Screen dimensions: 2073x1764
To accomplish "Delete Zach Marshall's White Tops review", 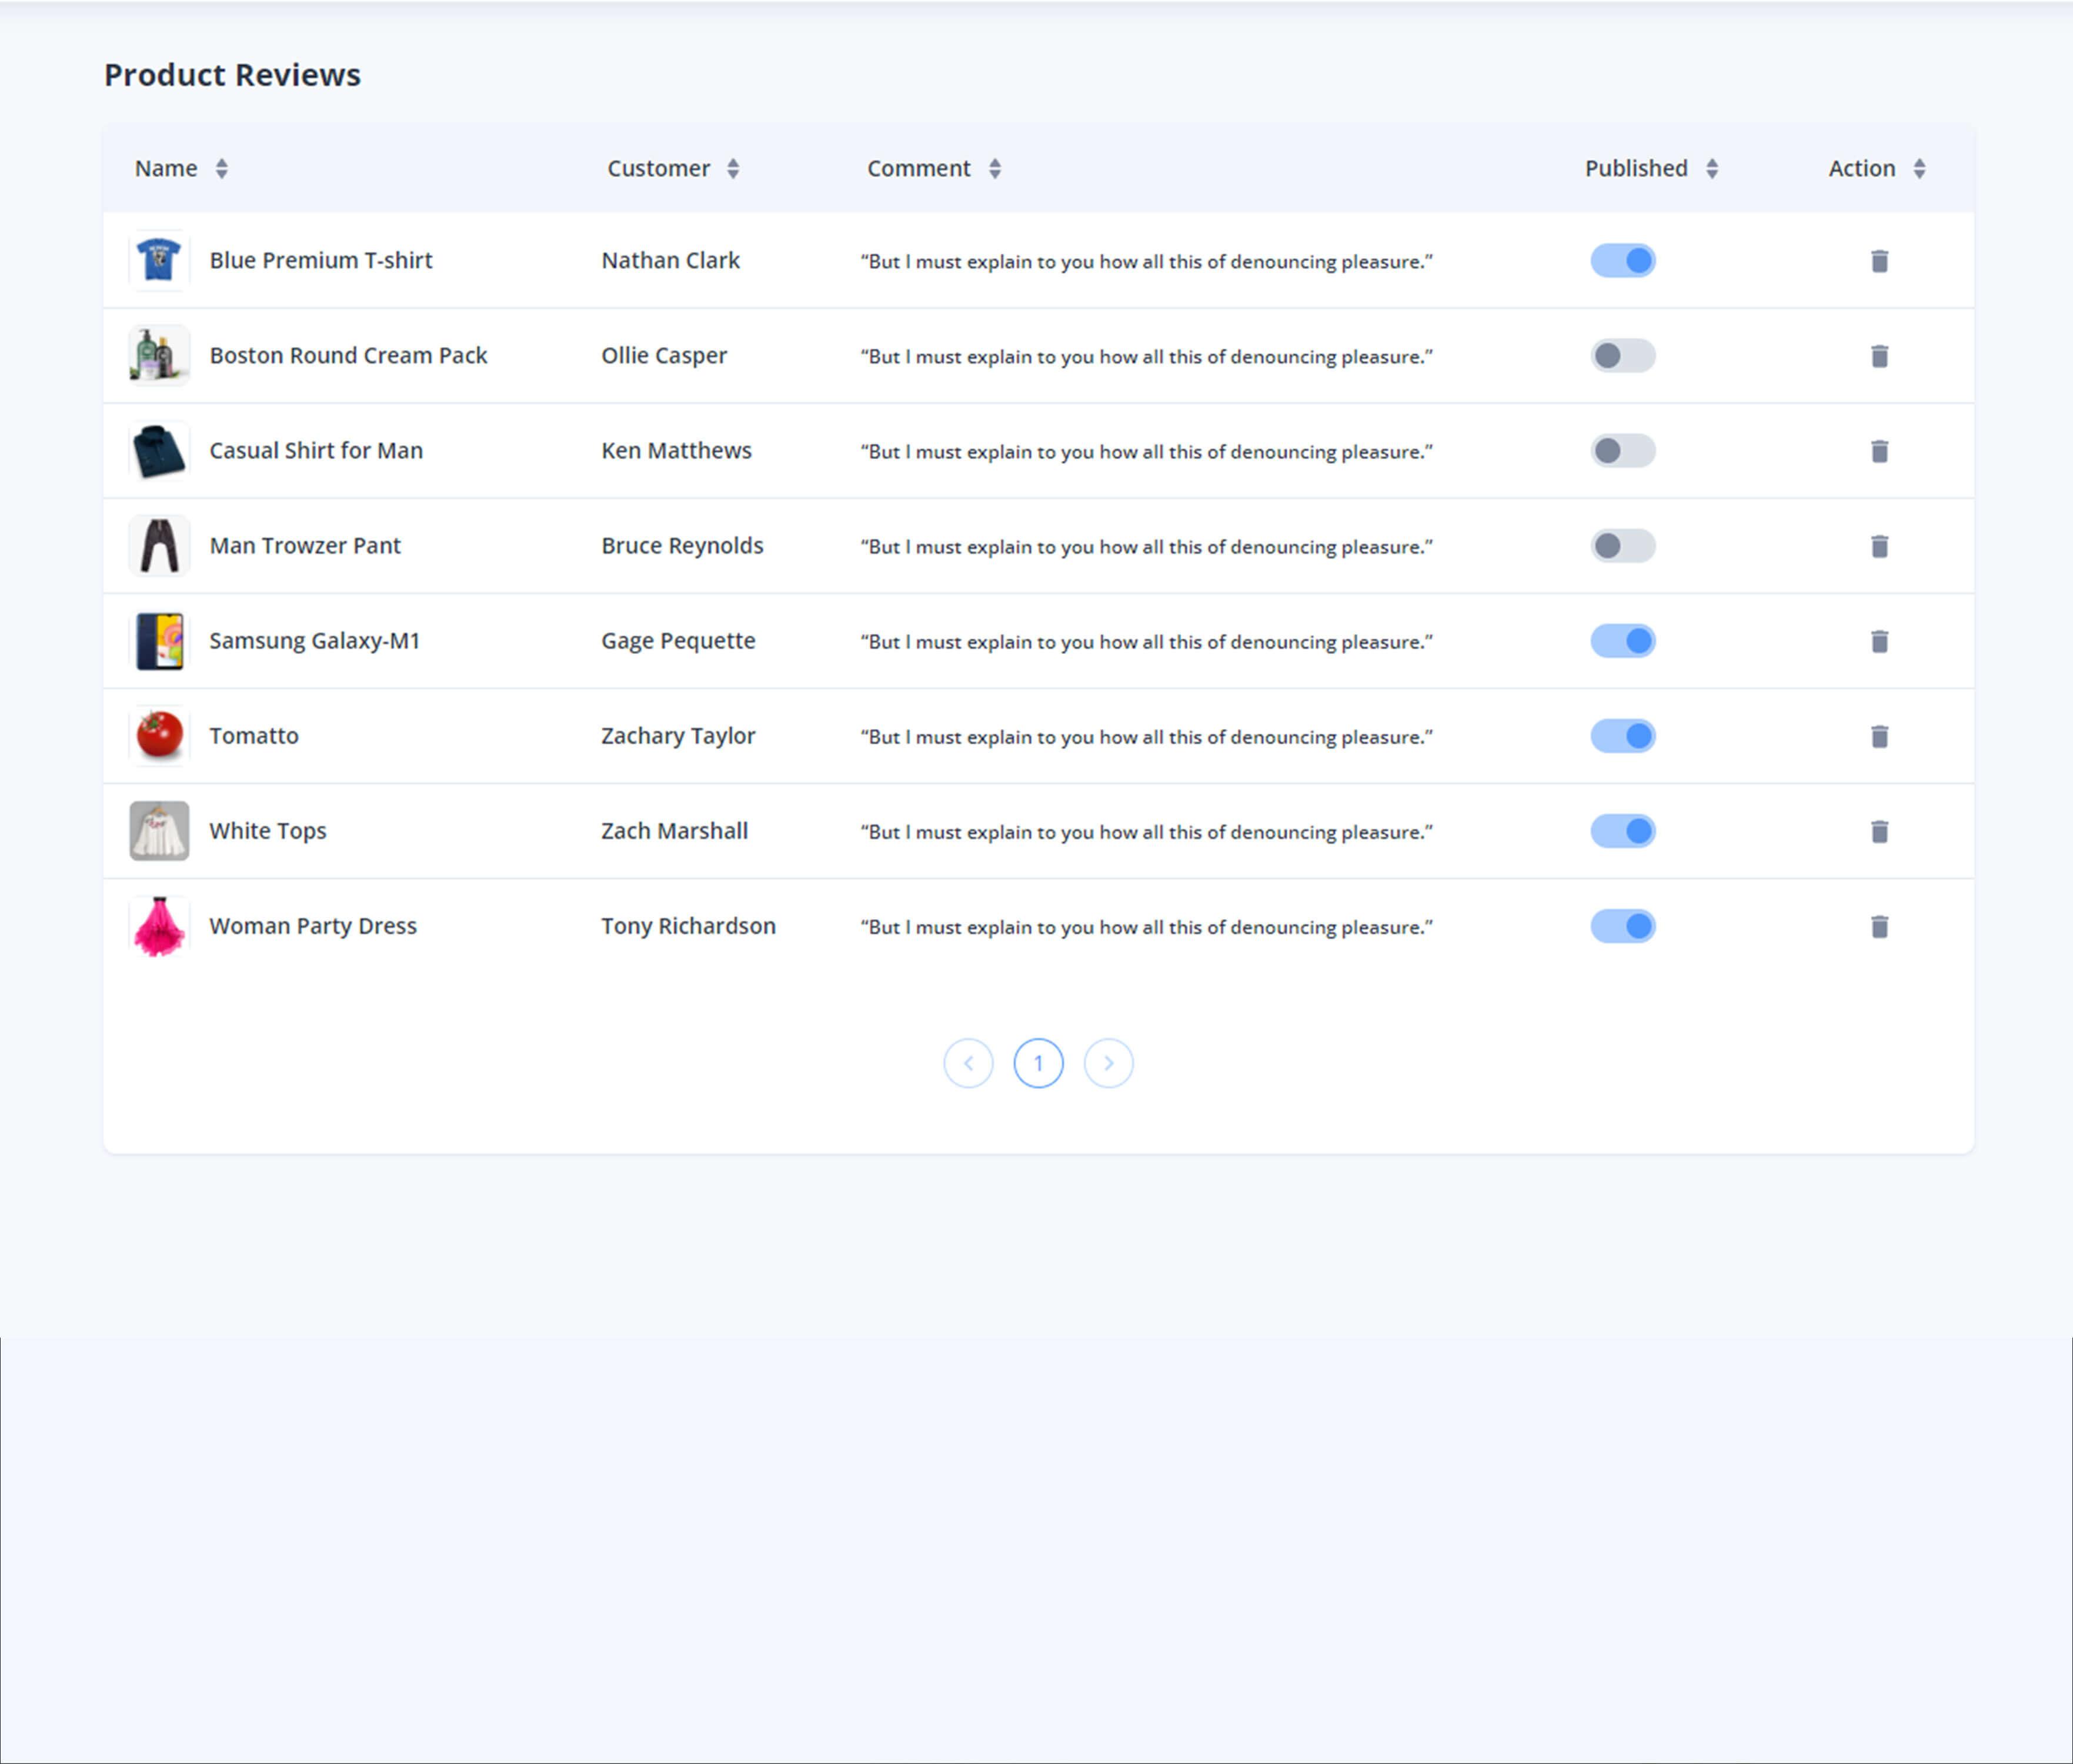I will pyautogui.click(x=1879, y=831).
